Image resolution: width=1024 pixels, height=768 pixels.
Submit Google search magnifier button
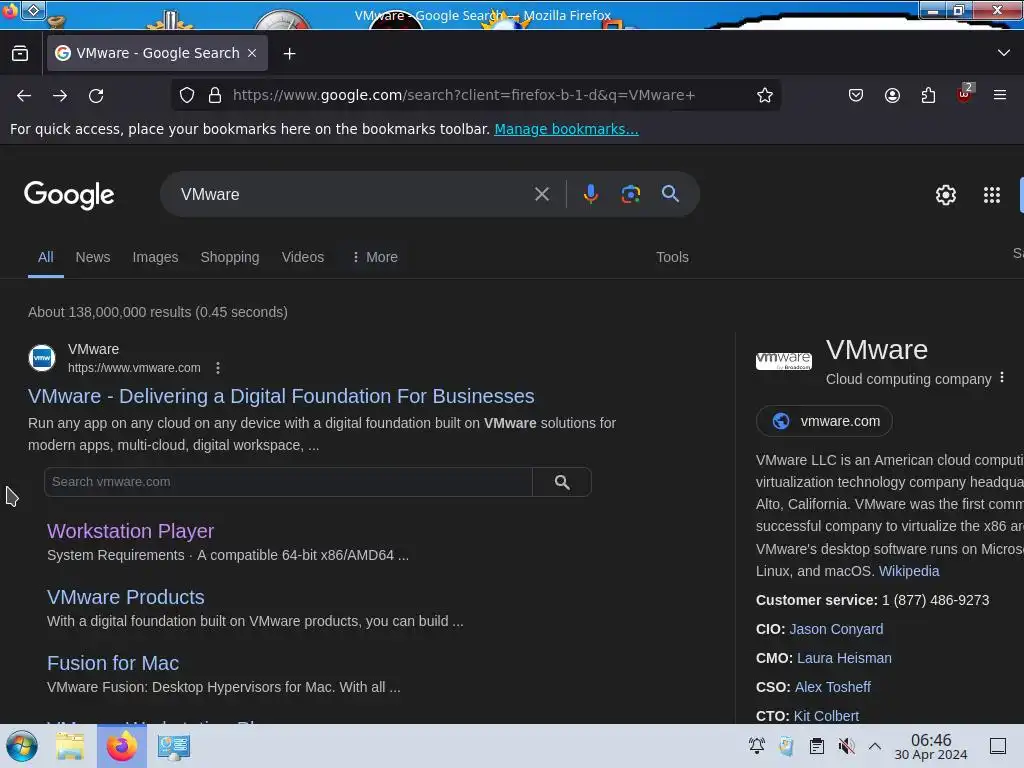click(x=670, y=194)
